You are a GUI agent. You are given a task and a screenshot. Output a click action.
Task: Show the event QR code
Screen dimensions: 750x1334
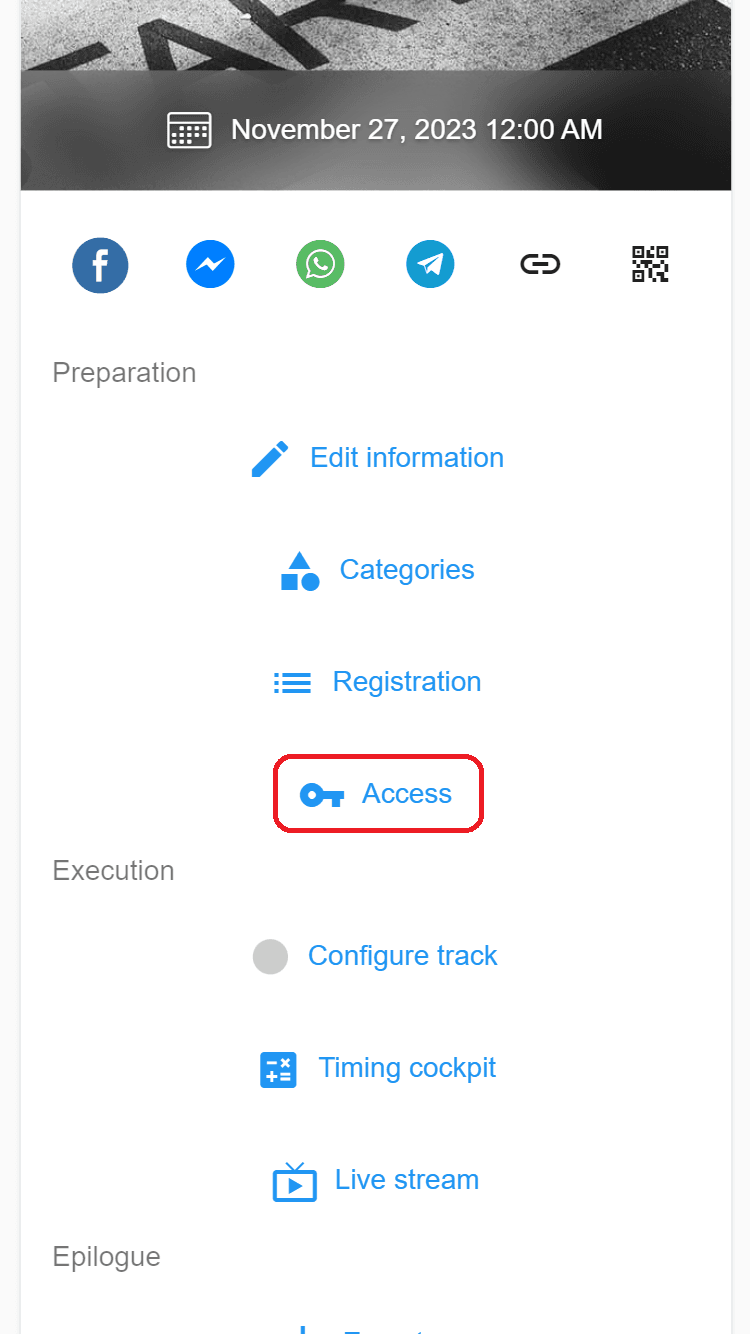click(x=650, y=264)
